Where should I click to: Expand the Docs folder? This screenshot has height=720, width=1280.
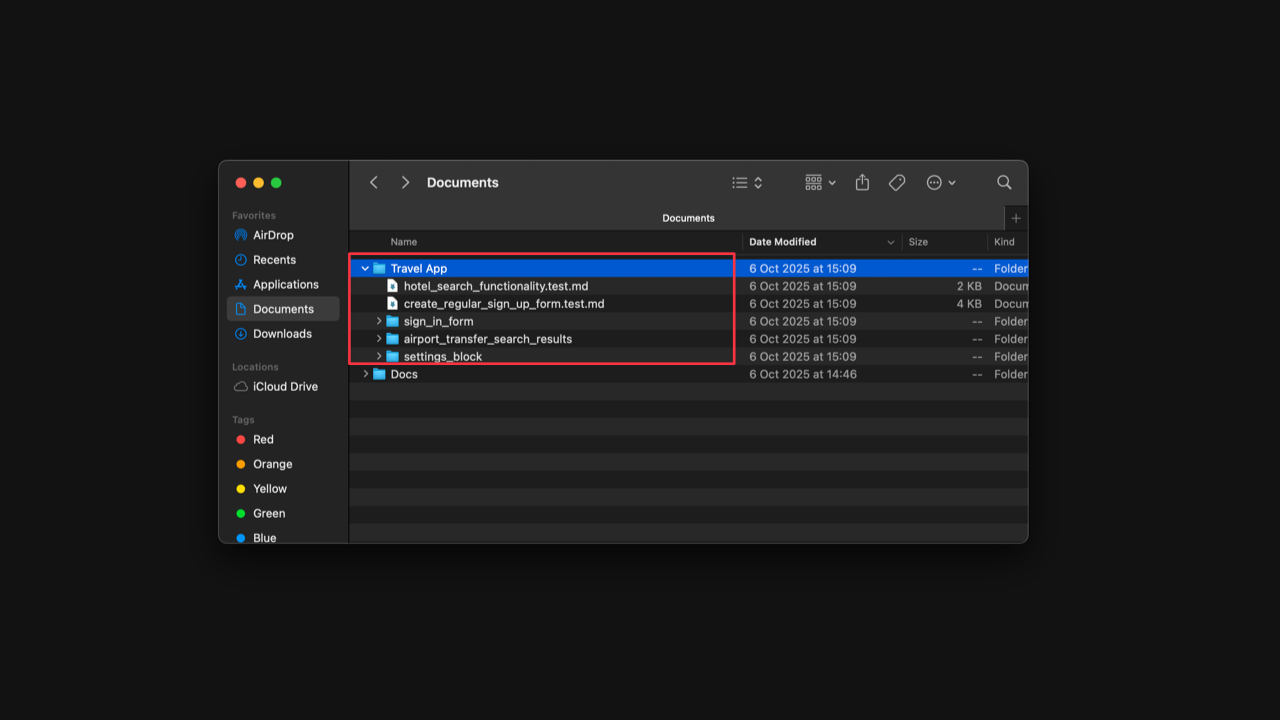pos(364,374)
